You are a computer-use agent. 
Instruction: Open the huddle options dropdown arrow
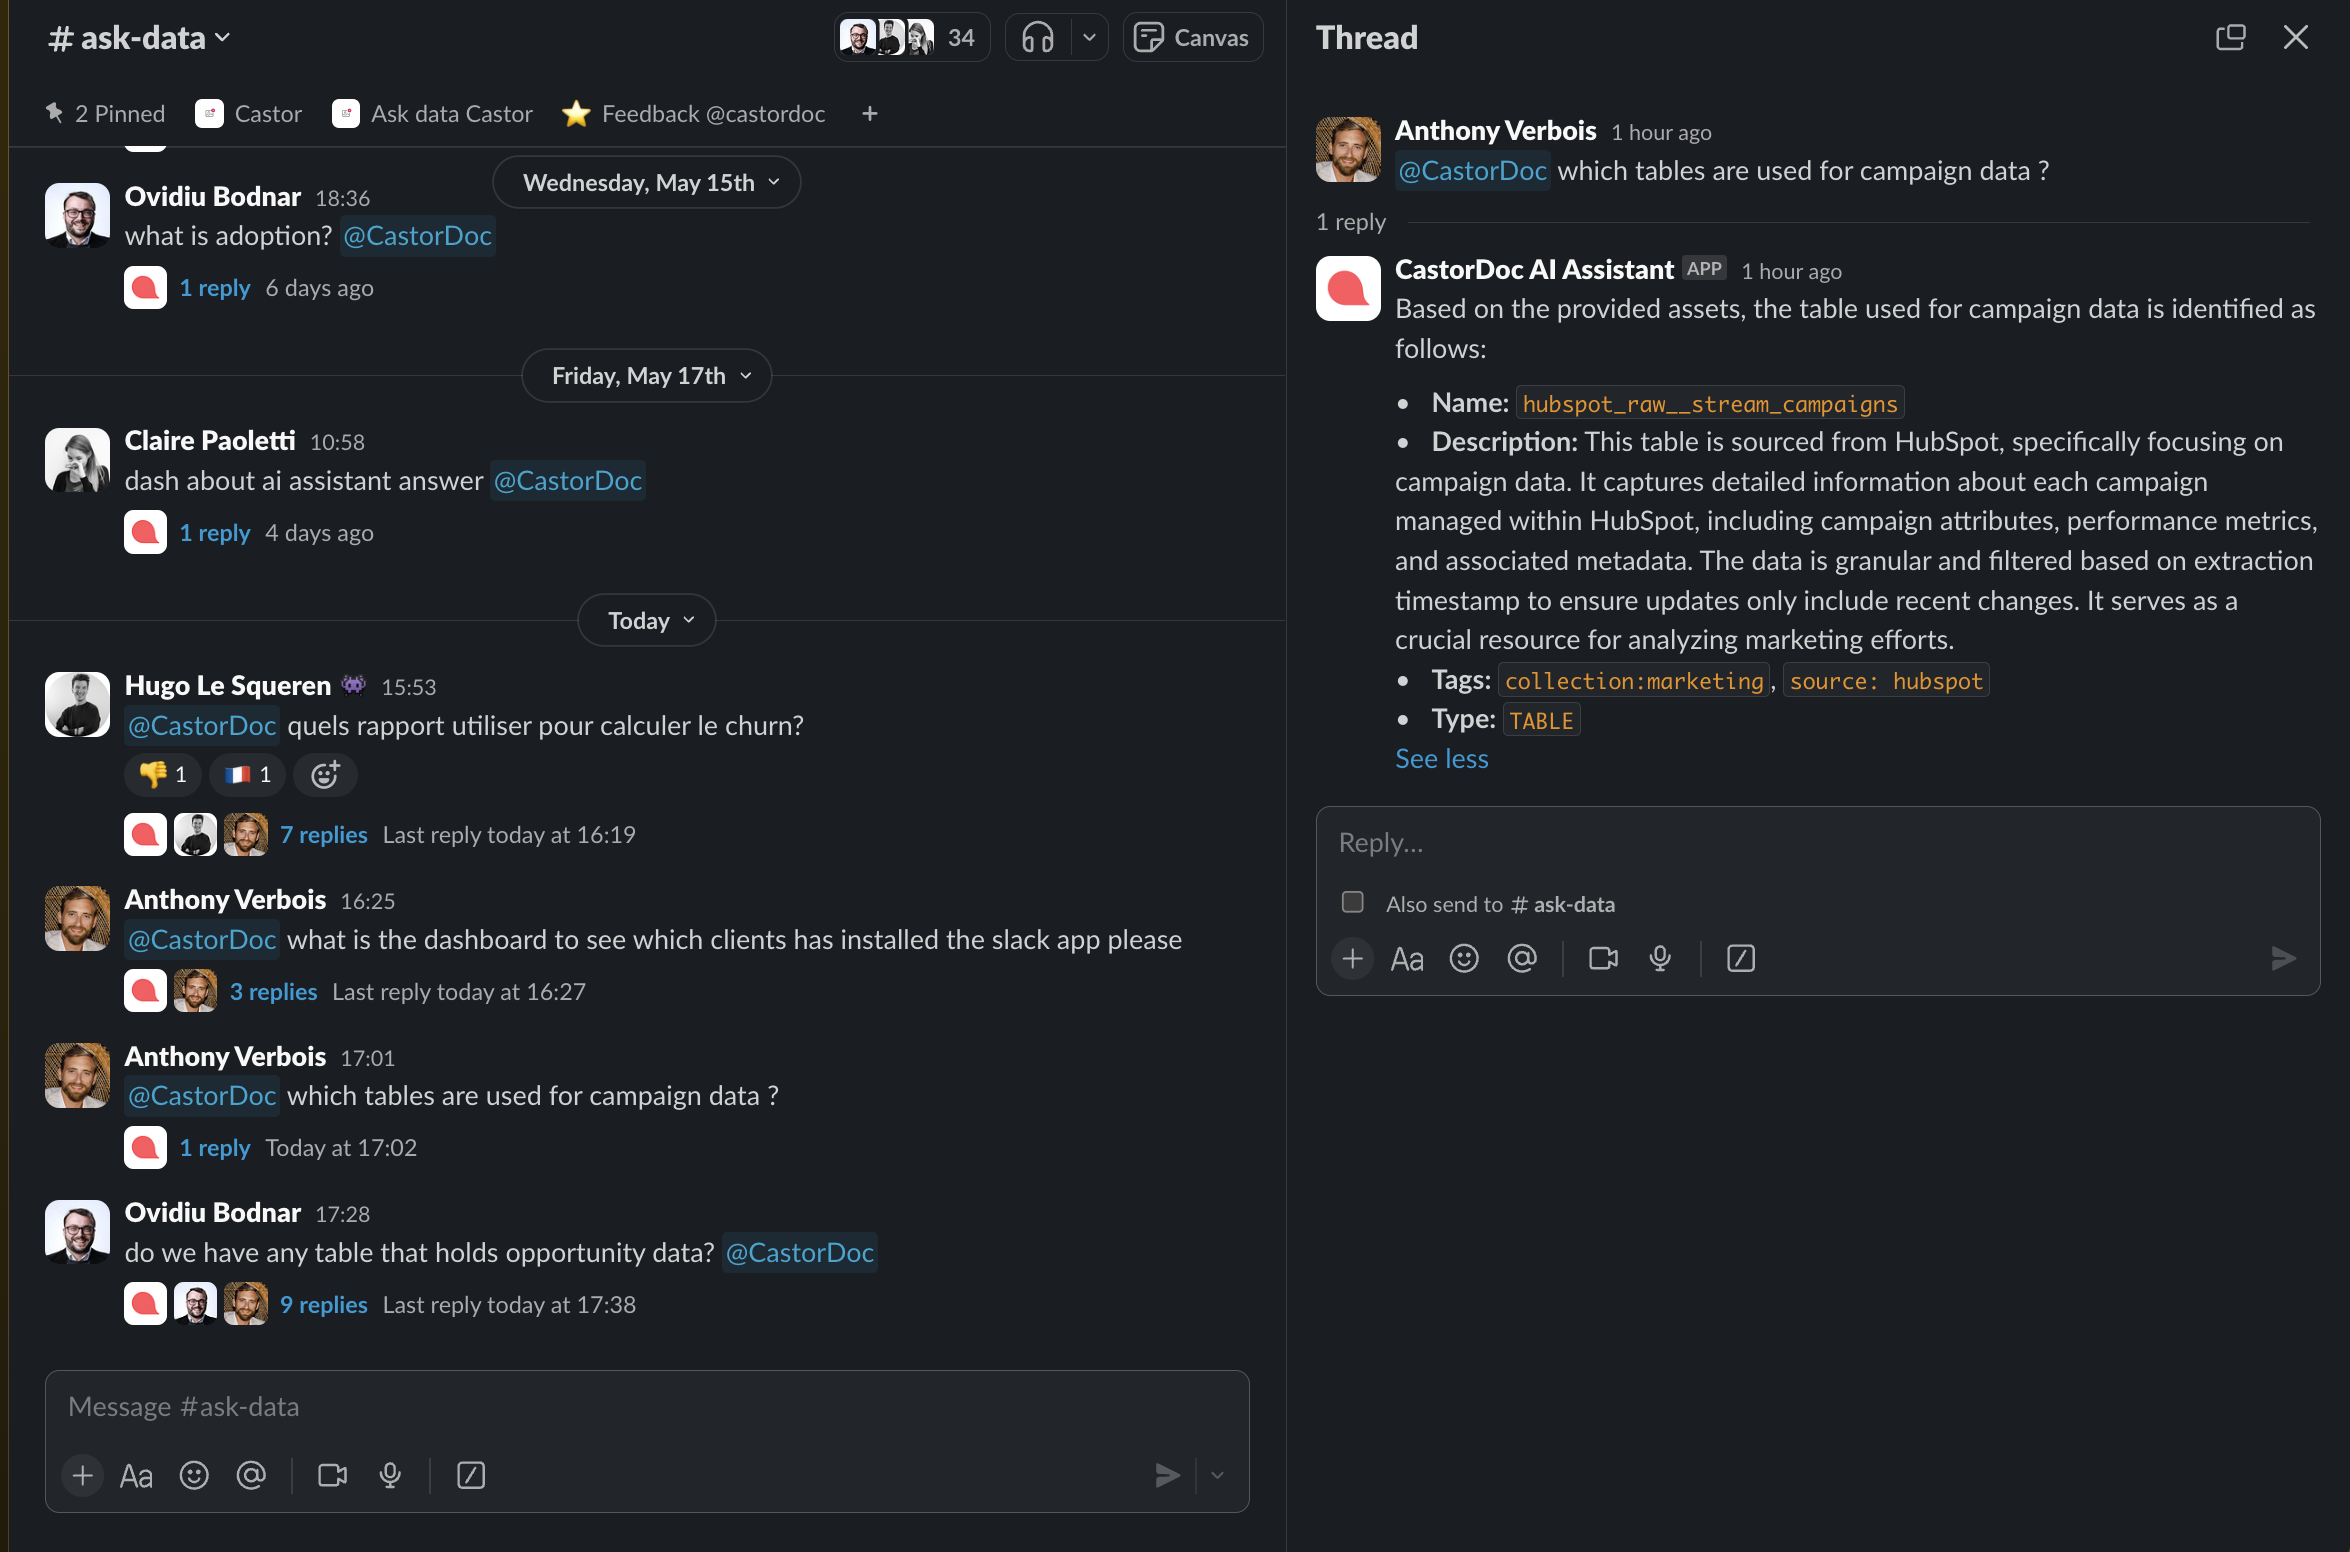pos(1090,38)
